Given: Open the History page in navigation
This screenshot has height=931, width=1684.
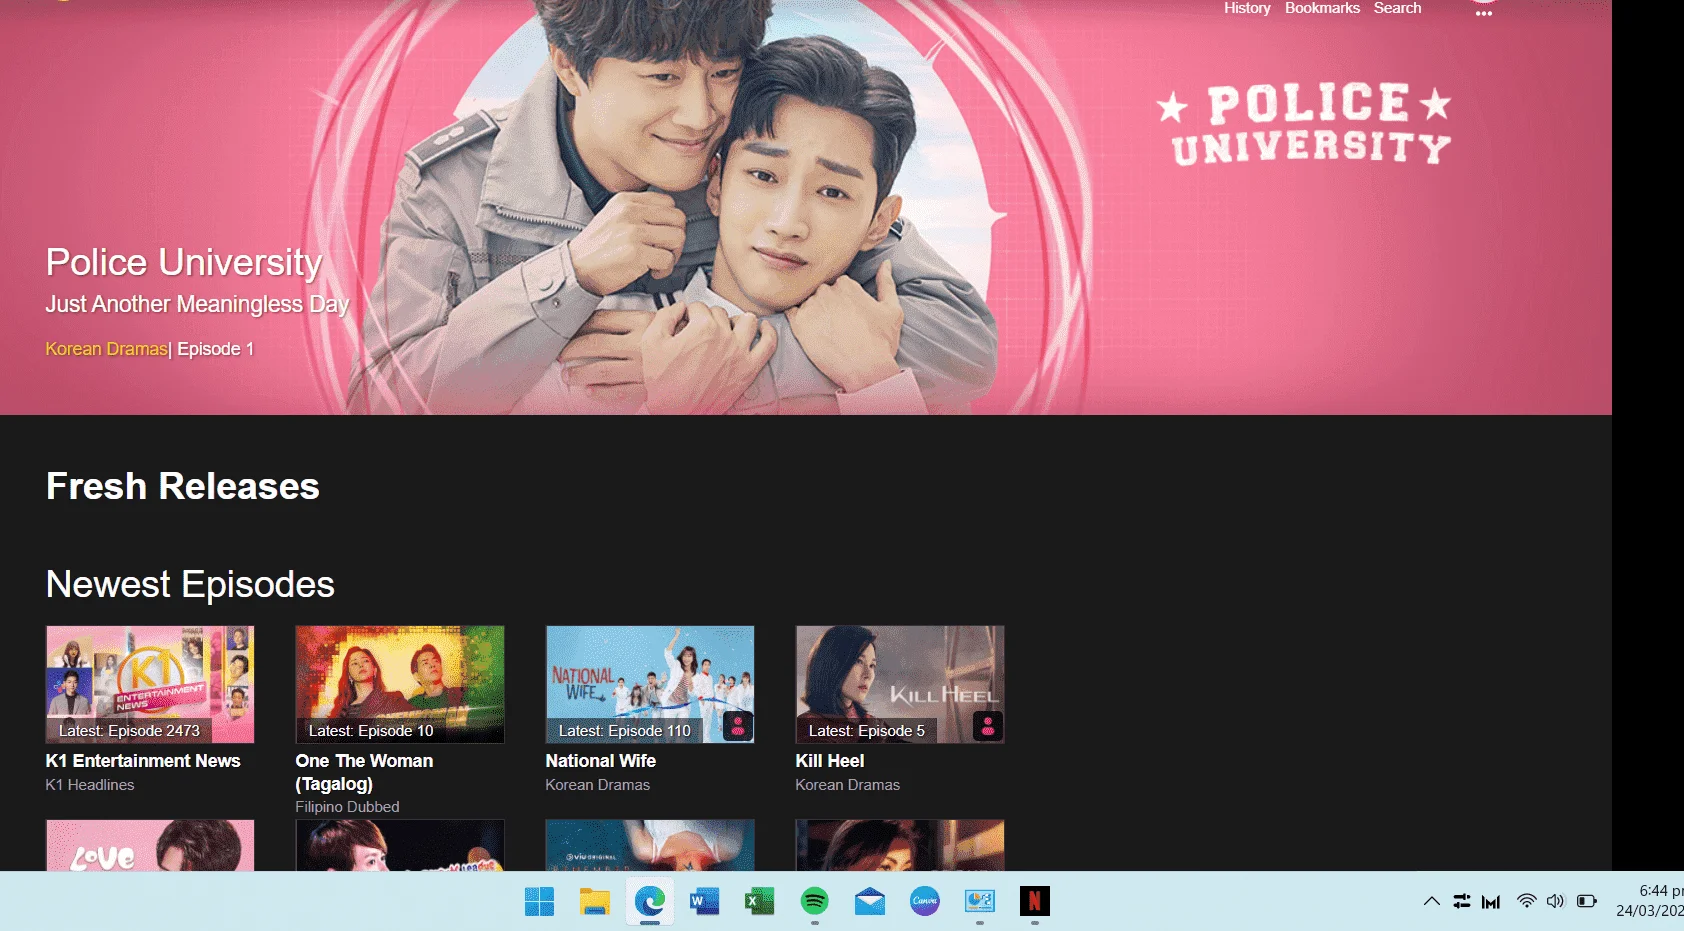Looking at the screenshot, I should tap(1247, 8).
